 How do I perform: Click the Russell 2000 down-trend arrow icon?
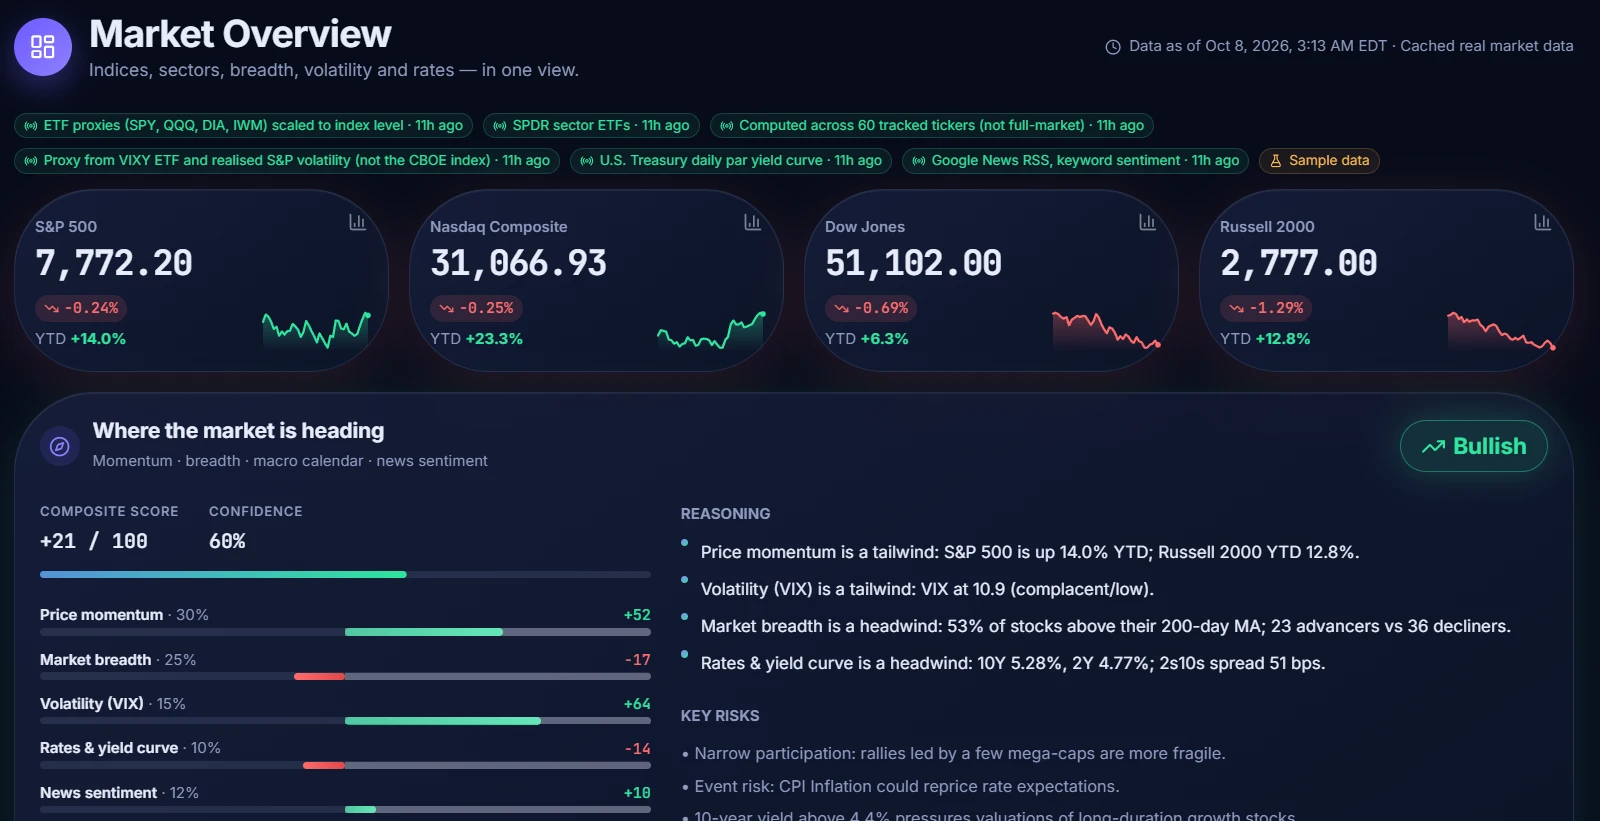point(1236,308)
